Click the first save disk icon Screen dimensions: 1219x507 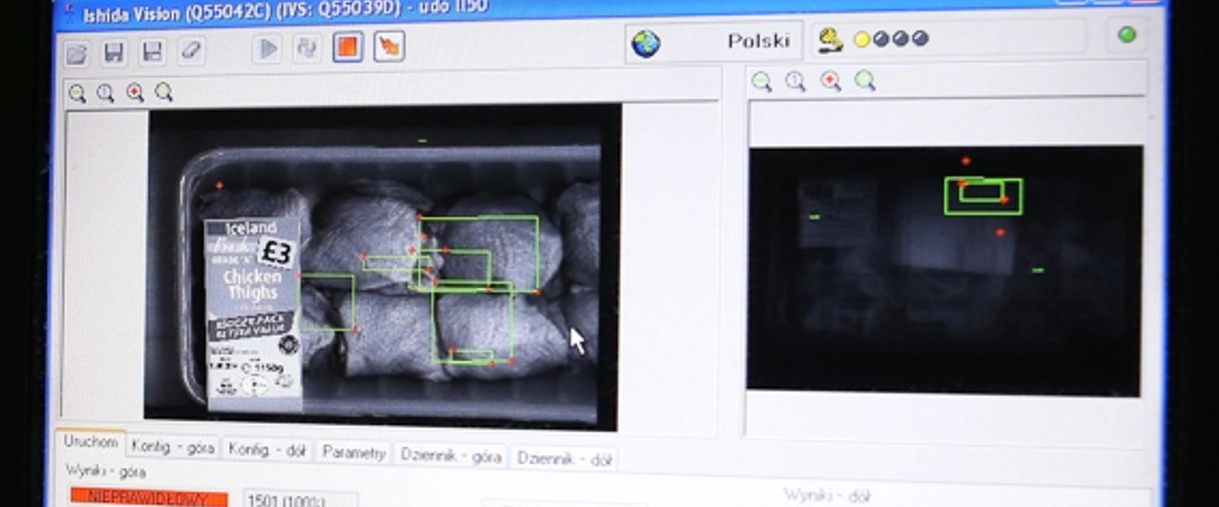[114, 52]
